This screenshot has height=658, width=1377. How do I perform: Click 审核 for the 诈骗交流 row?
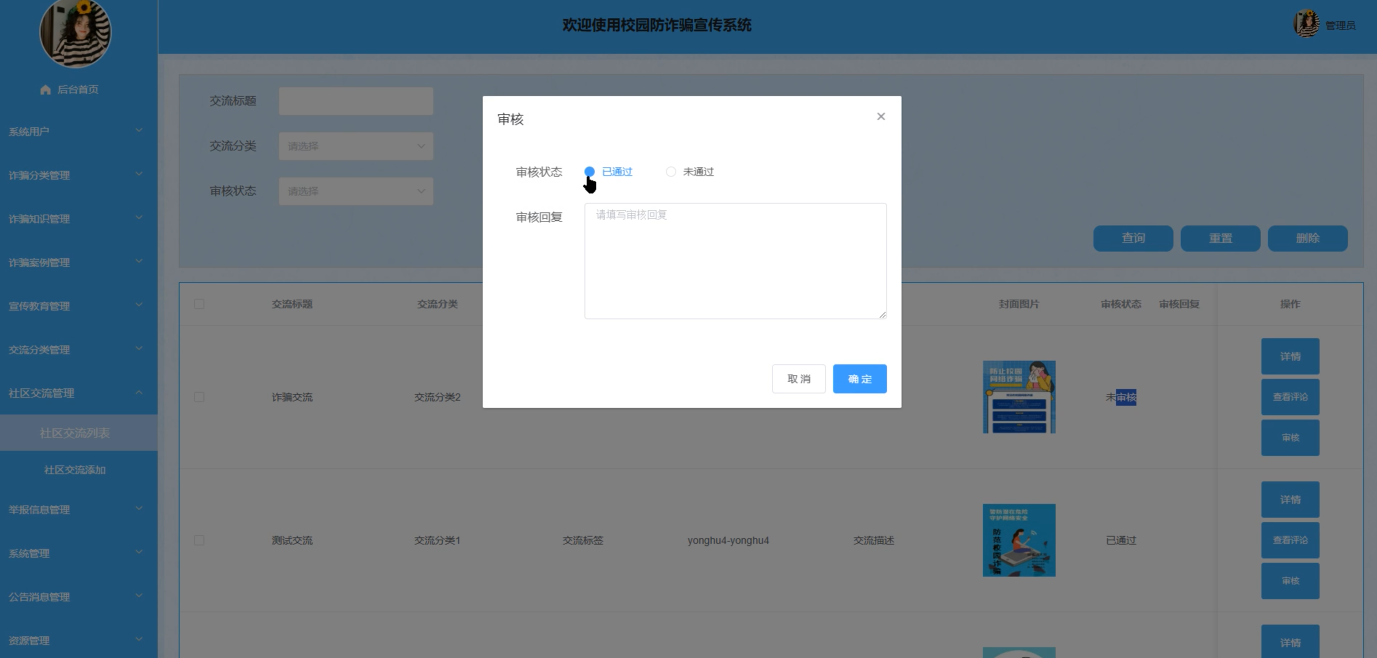[1290, 438]
